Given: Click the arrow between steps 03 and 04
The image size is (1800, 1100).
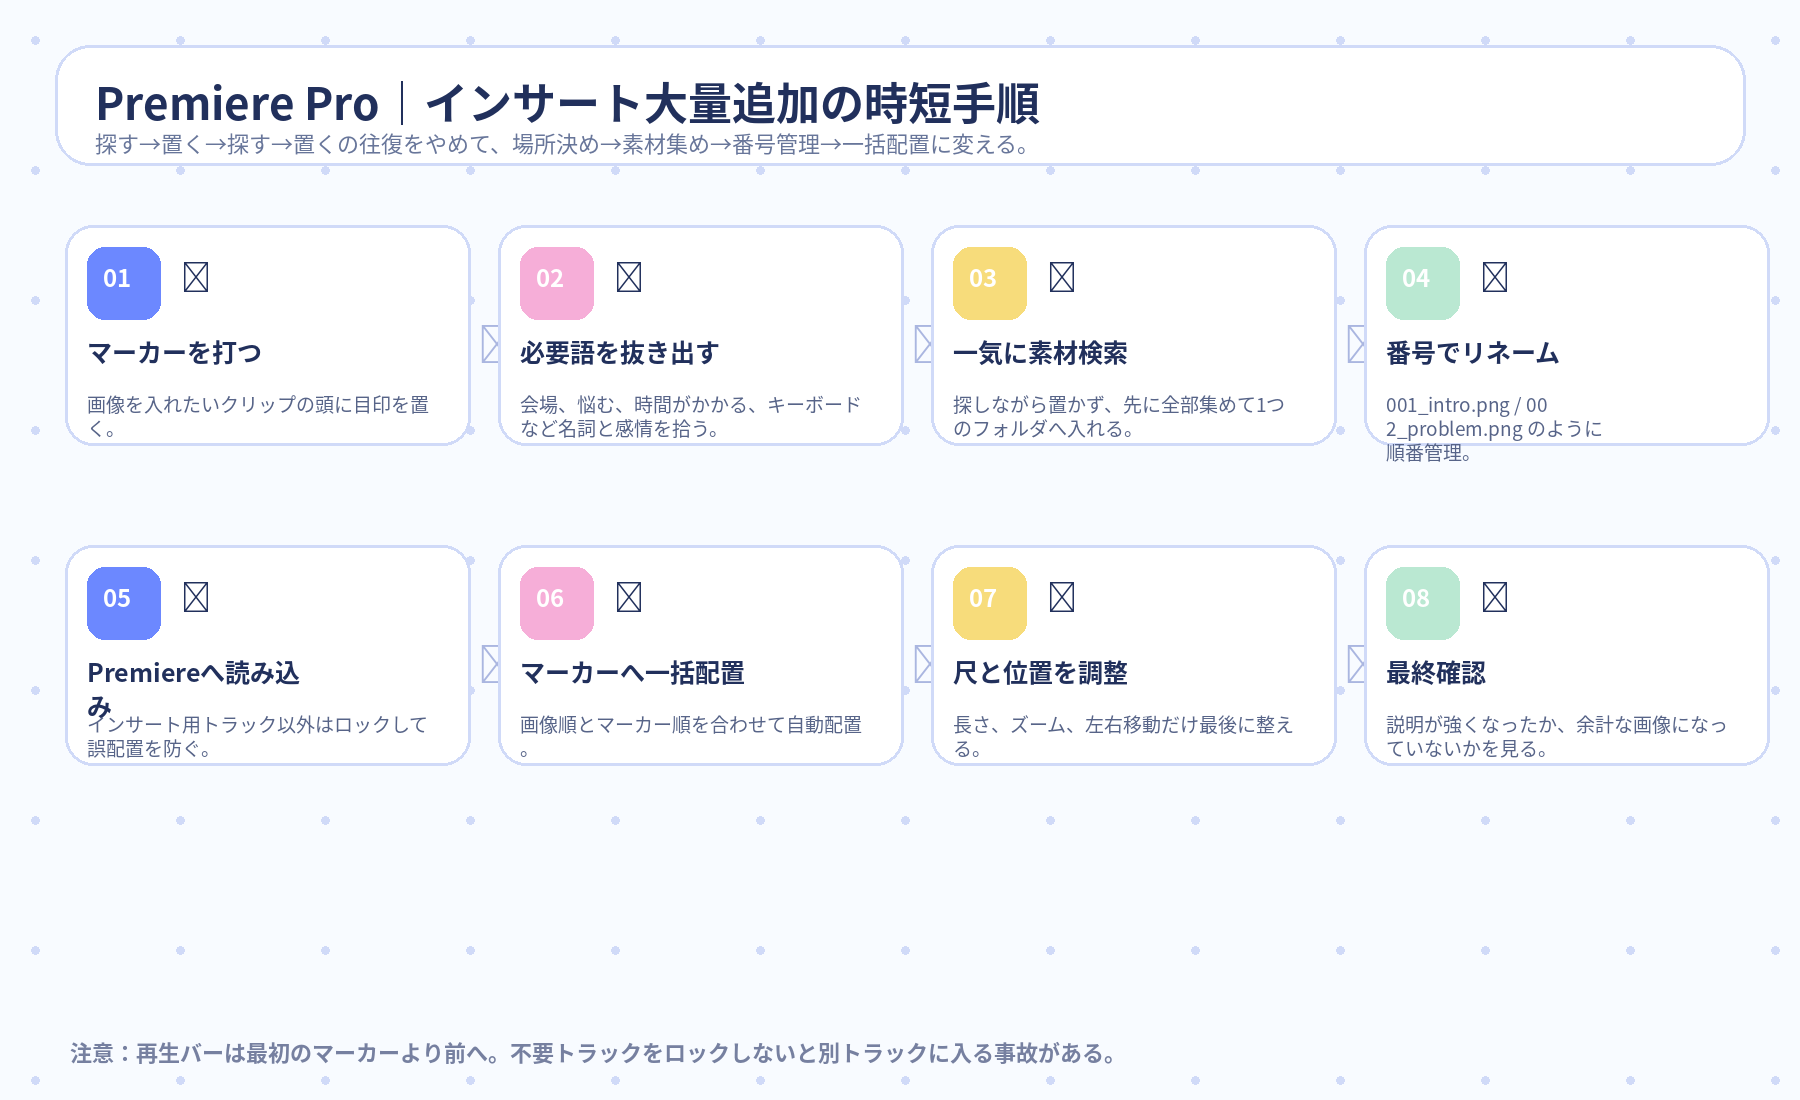Looking at the screenshot, I should point(1356,344).
